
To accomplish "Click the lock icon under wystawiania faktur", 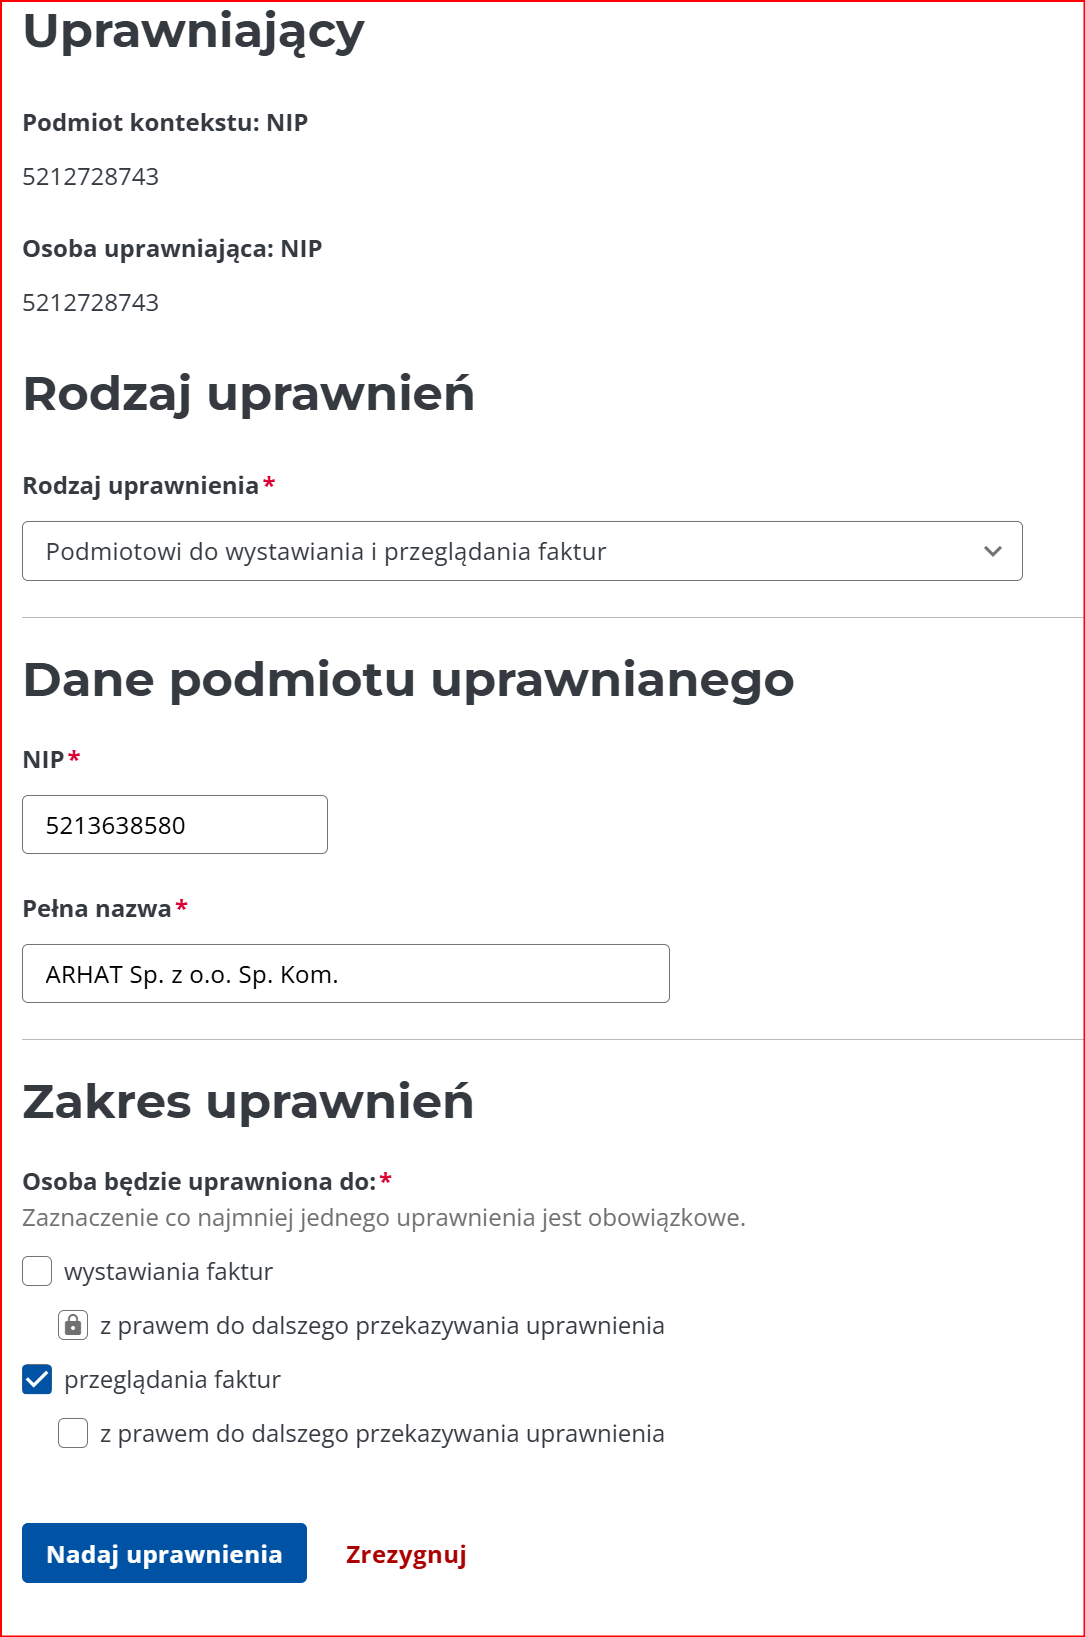I will tap(73, 1325).
